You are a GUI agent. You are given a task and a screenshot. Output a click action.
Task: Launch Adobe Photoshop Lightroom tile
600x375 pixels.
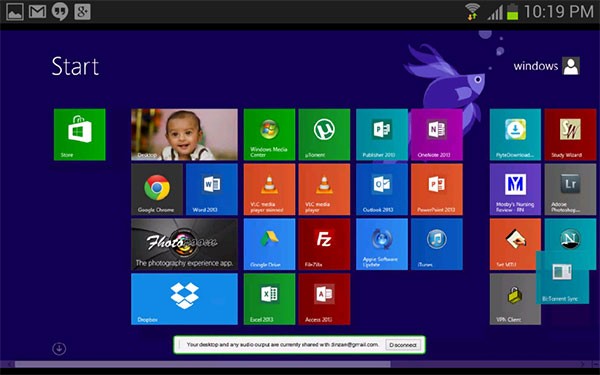tap(570, 189)
